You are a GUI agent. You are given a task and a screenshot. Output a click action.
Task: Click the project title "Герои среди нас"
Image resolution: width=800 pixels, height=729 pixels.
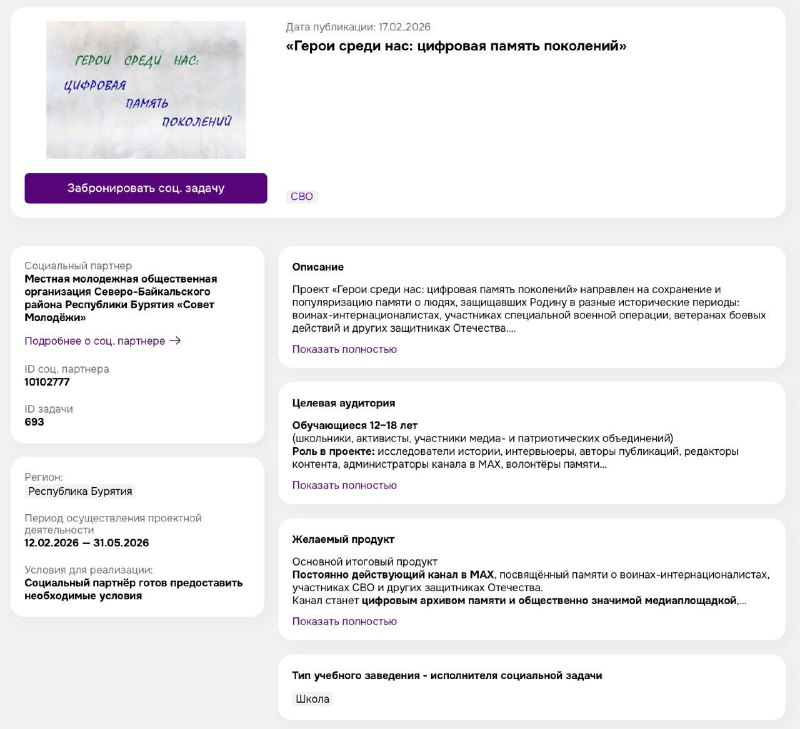click(x=456, y=46)
